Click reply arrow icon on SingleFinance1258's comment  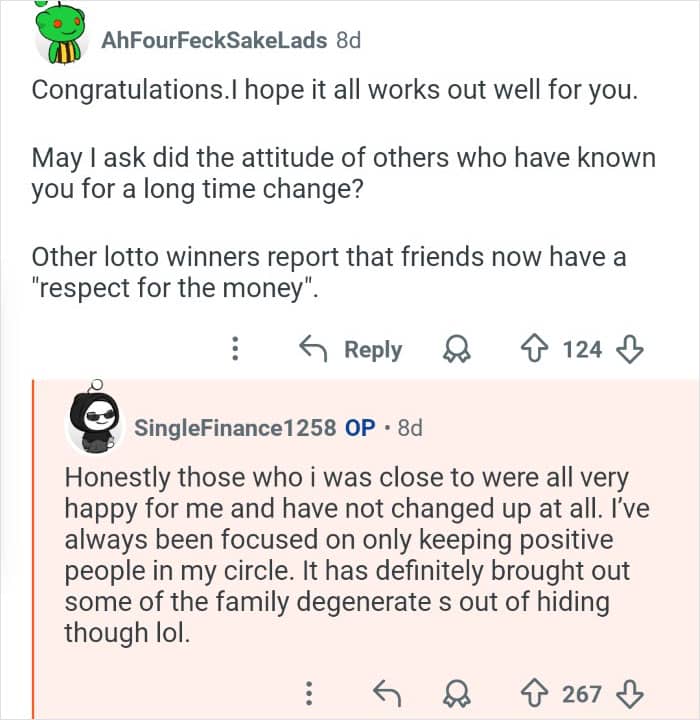(x=383, y=693)
